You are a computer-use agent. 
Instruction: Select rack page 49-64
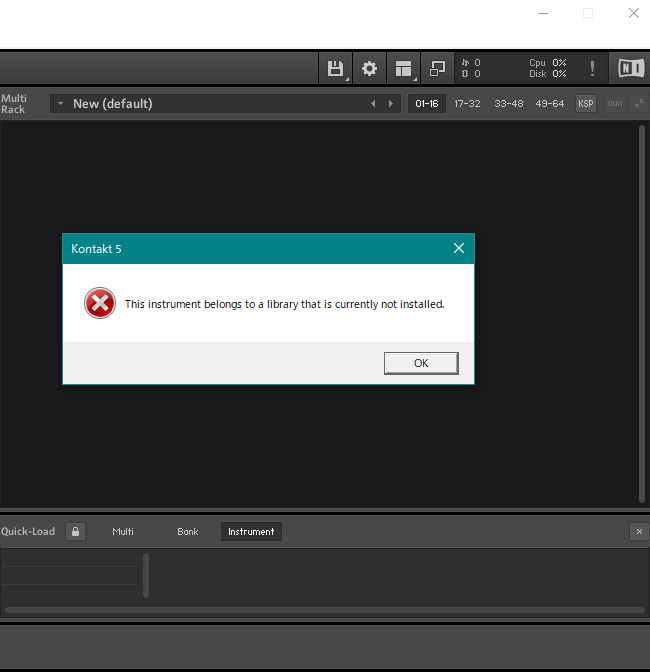point(550,104)
